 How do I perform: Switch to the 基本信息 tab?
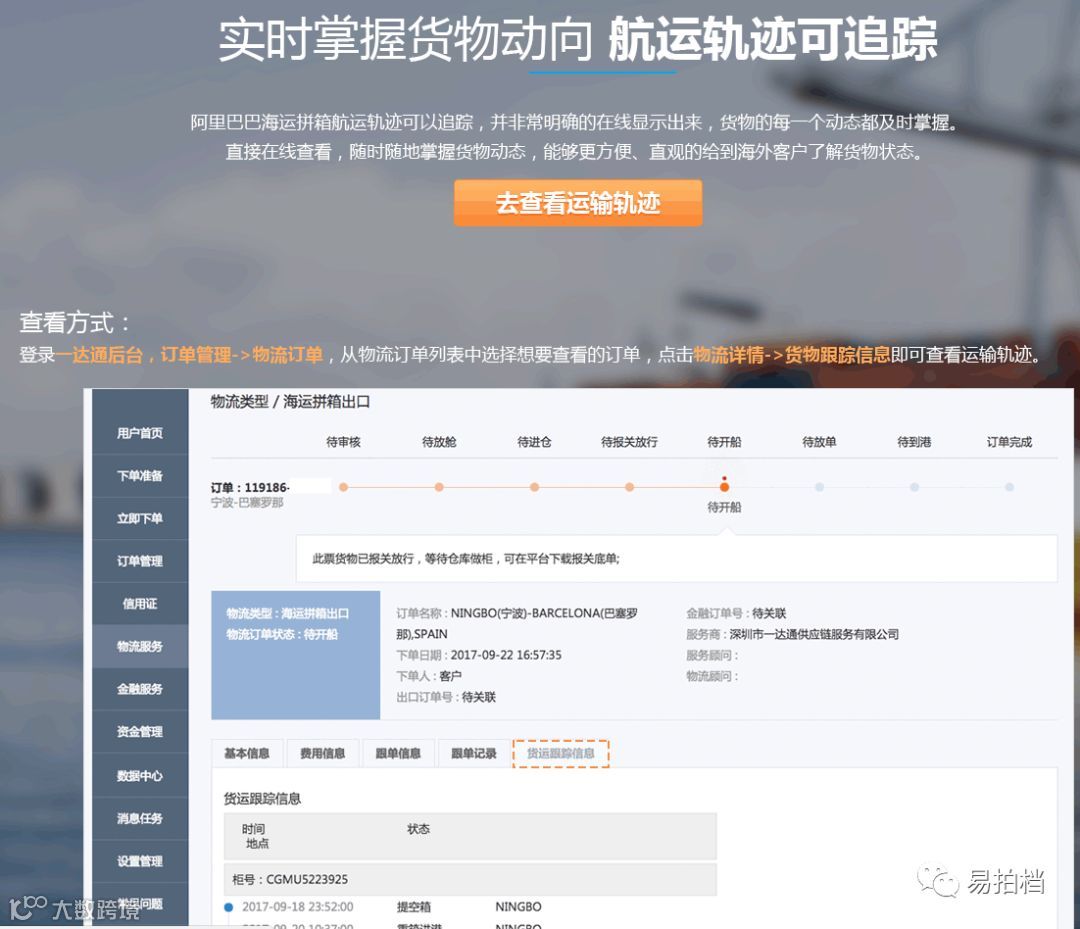point(247,753)
